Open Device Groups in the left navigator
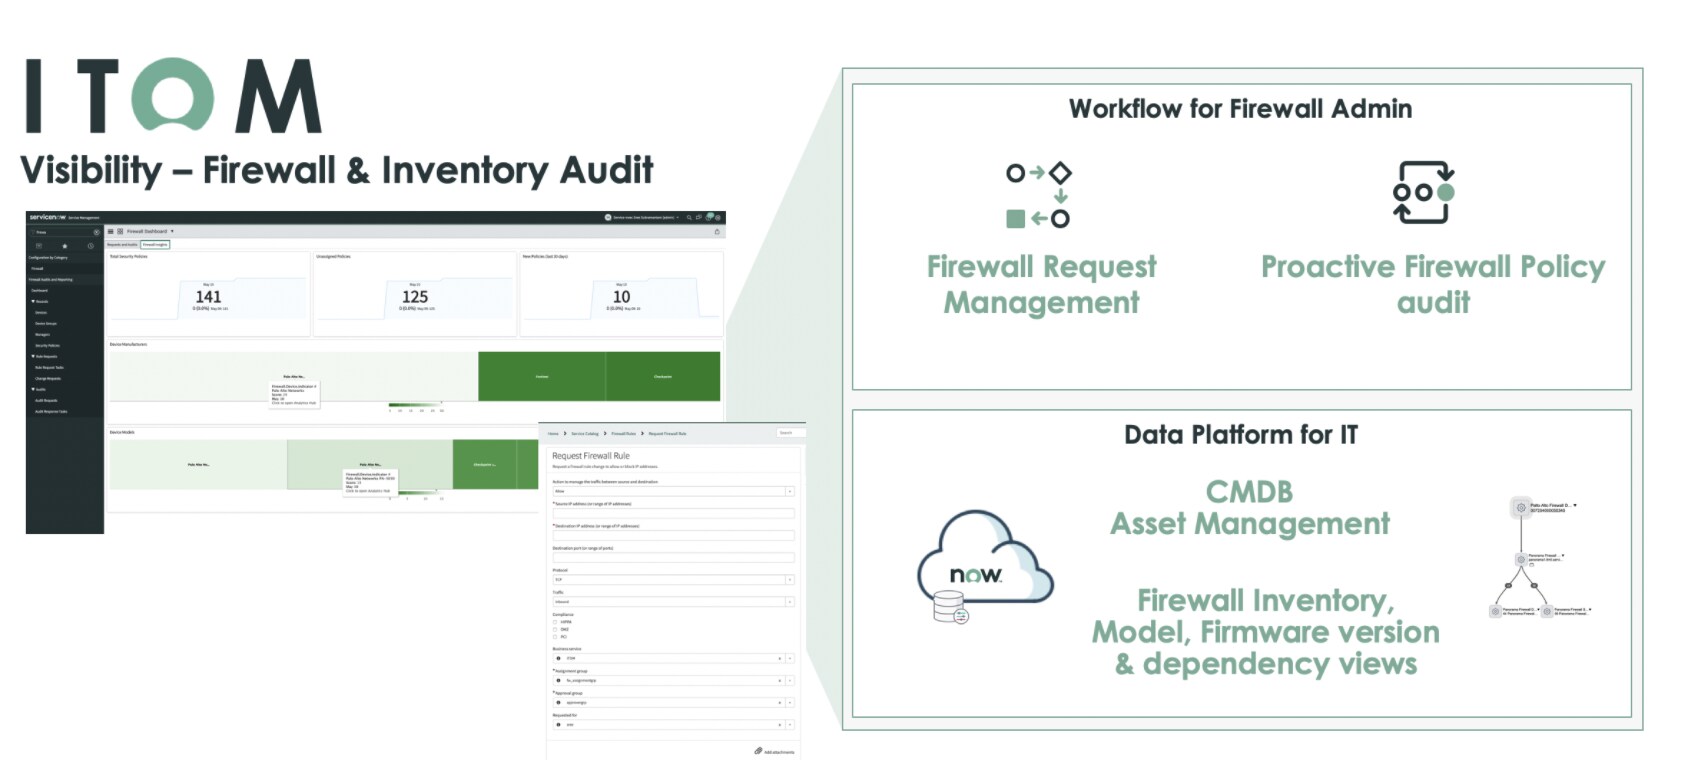The height and width of the screenshot is (760, 1694). coord(46,323)
